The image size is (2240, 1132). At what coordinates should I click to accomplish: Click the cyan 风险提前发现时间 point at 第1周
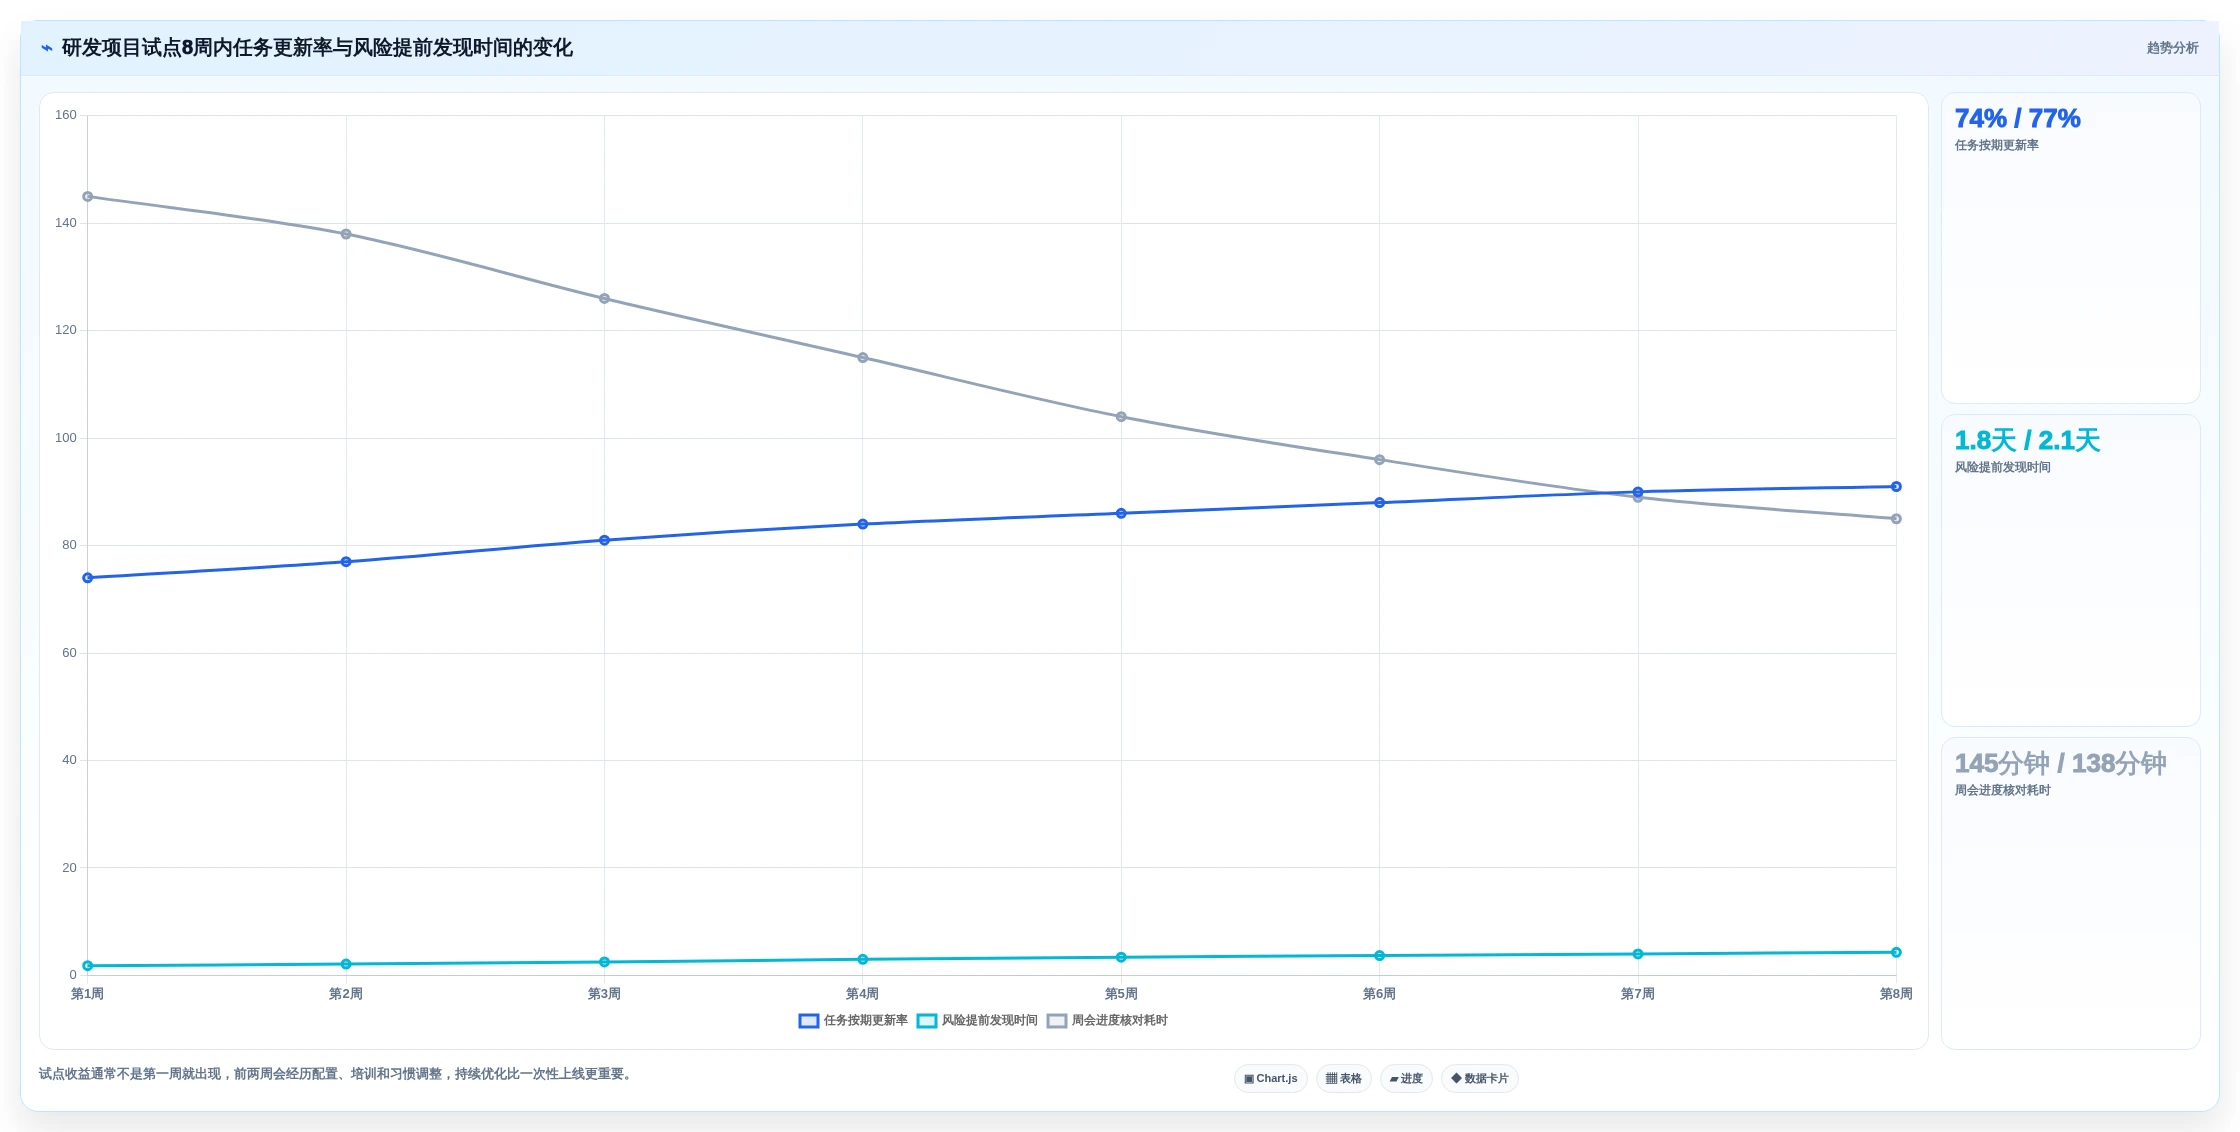coord(88,966)
